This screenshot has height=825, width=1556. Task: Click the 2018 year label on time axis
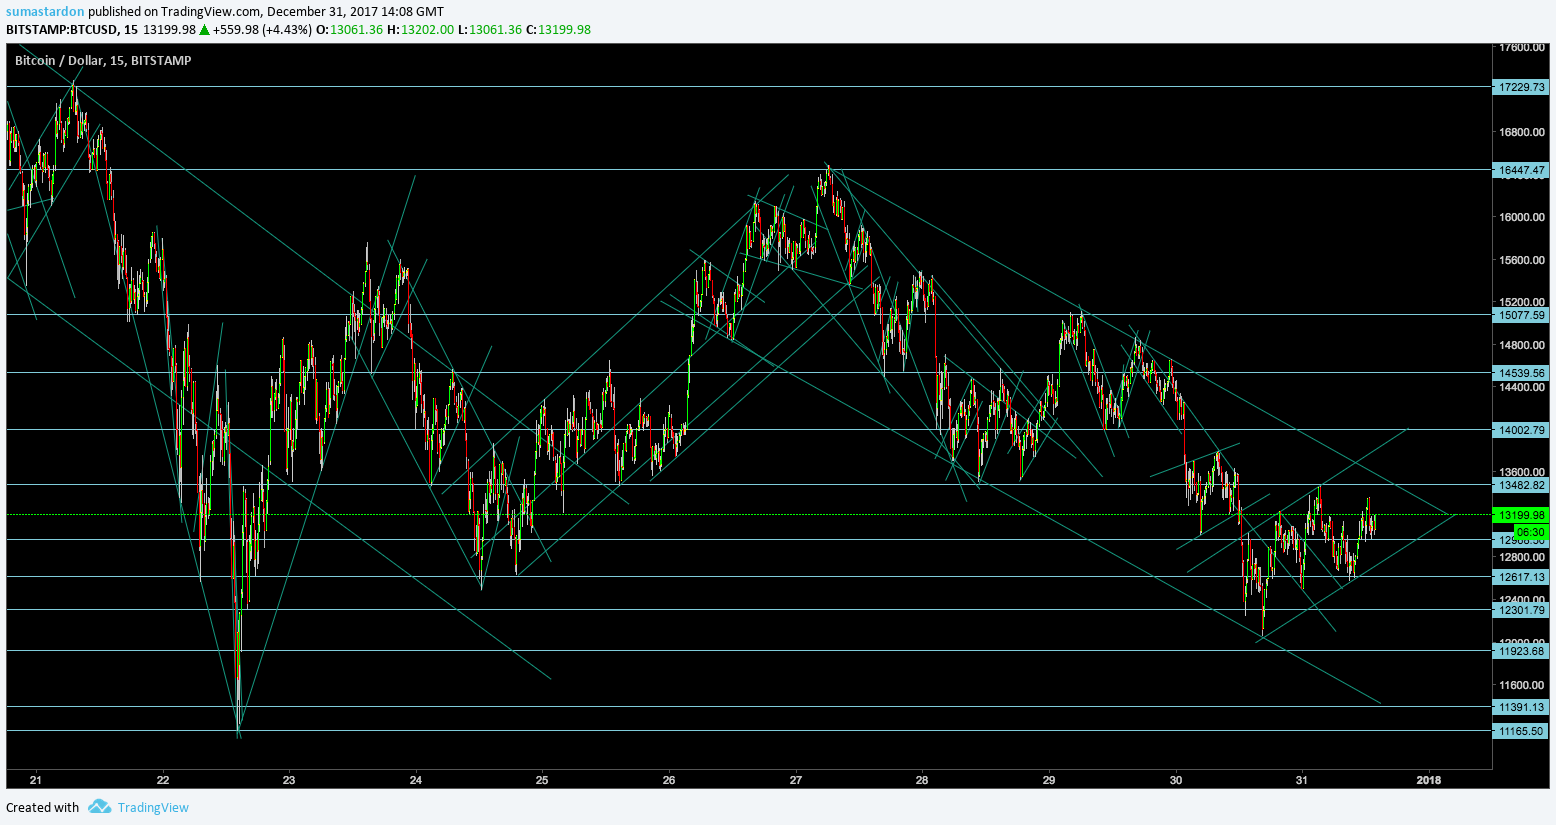(1429, 780)
